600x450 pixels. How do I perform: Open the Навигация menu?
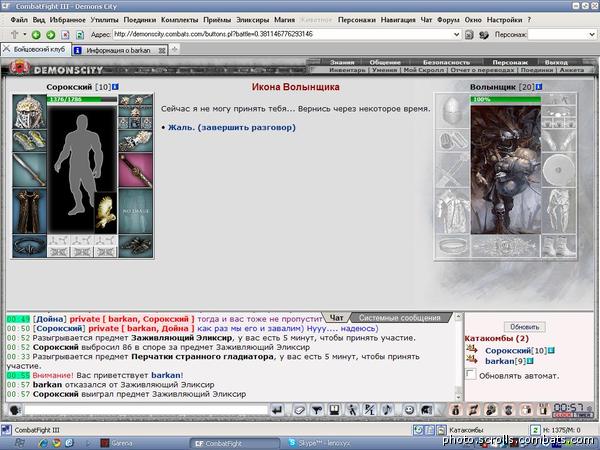coord(398,20)
